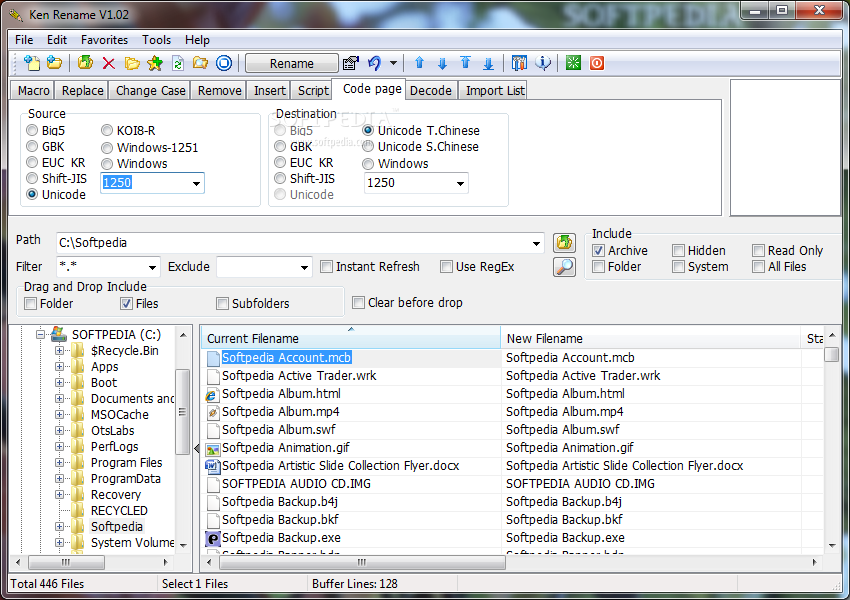The height and width of the screenshot is (600, 850).
Task: Click the Softpedia Backup.exe file icon
Action: coord(212,538)
